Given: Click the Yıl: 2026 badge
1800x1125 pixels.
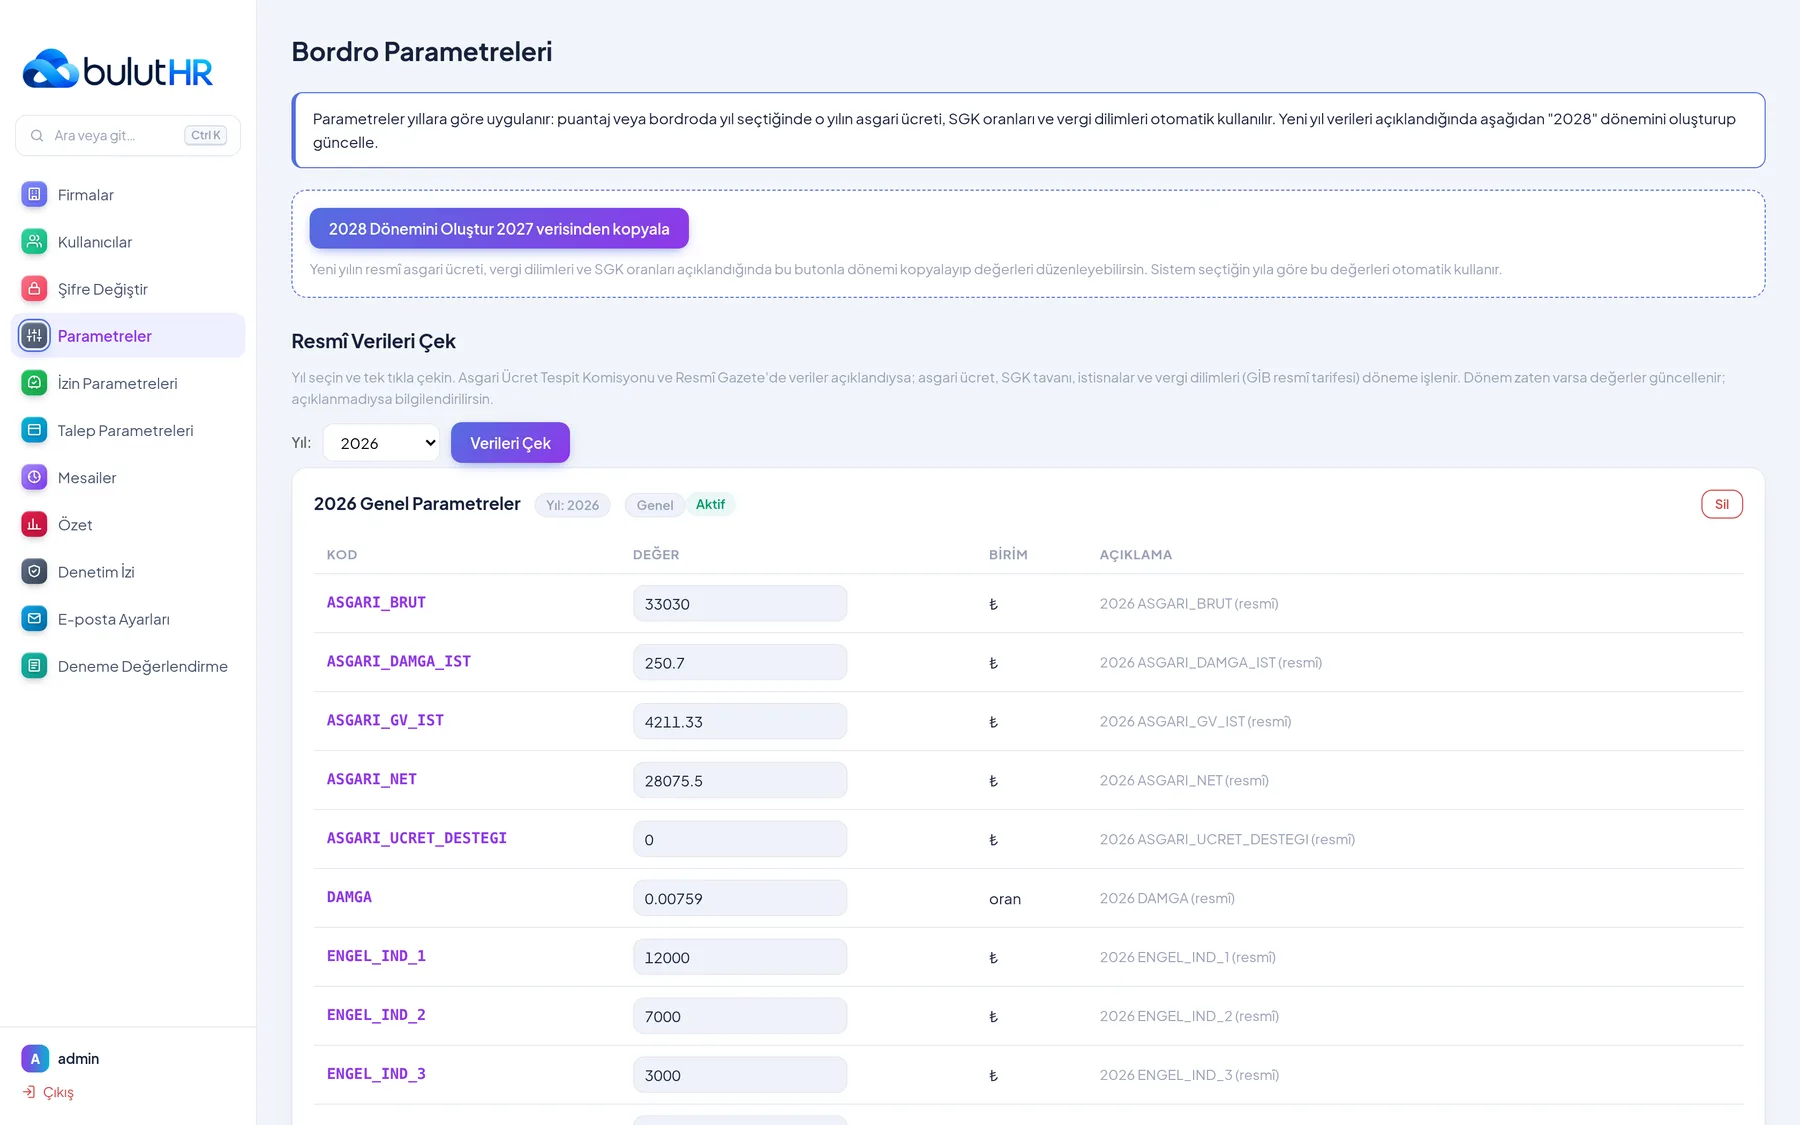Looking at the screenshot, I should pos(572,505).
